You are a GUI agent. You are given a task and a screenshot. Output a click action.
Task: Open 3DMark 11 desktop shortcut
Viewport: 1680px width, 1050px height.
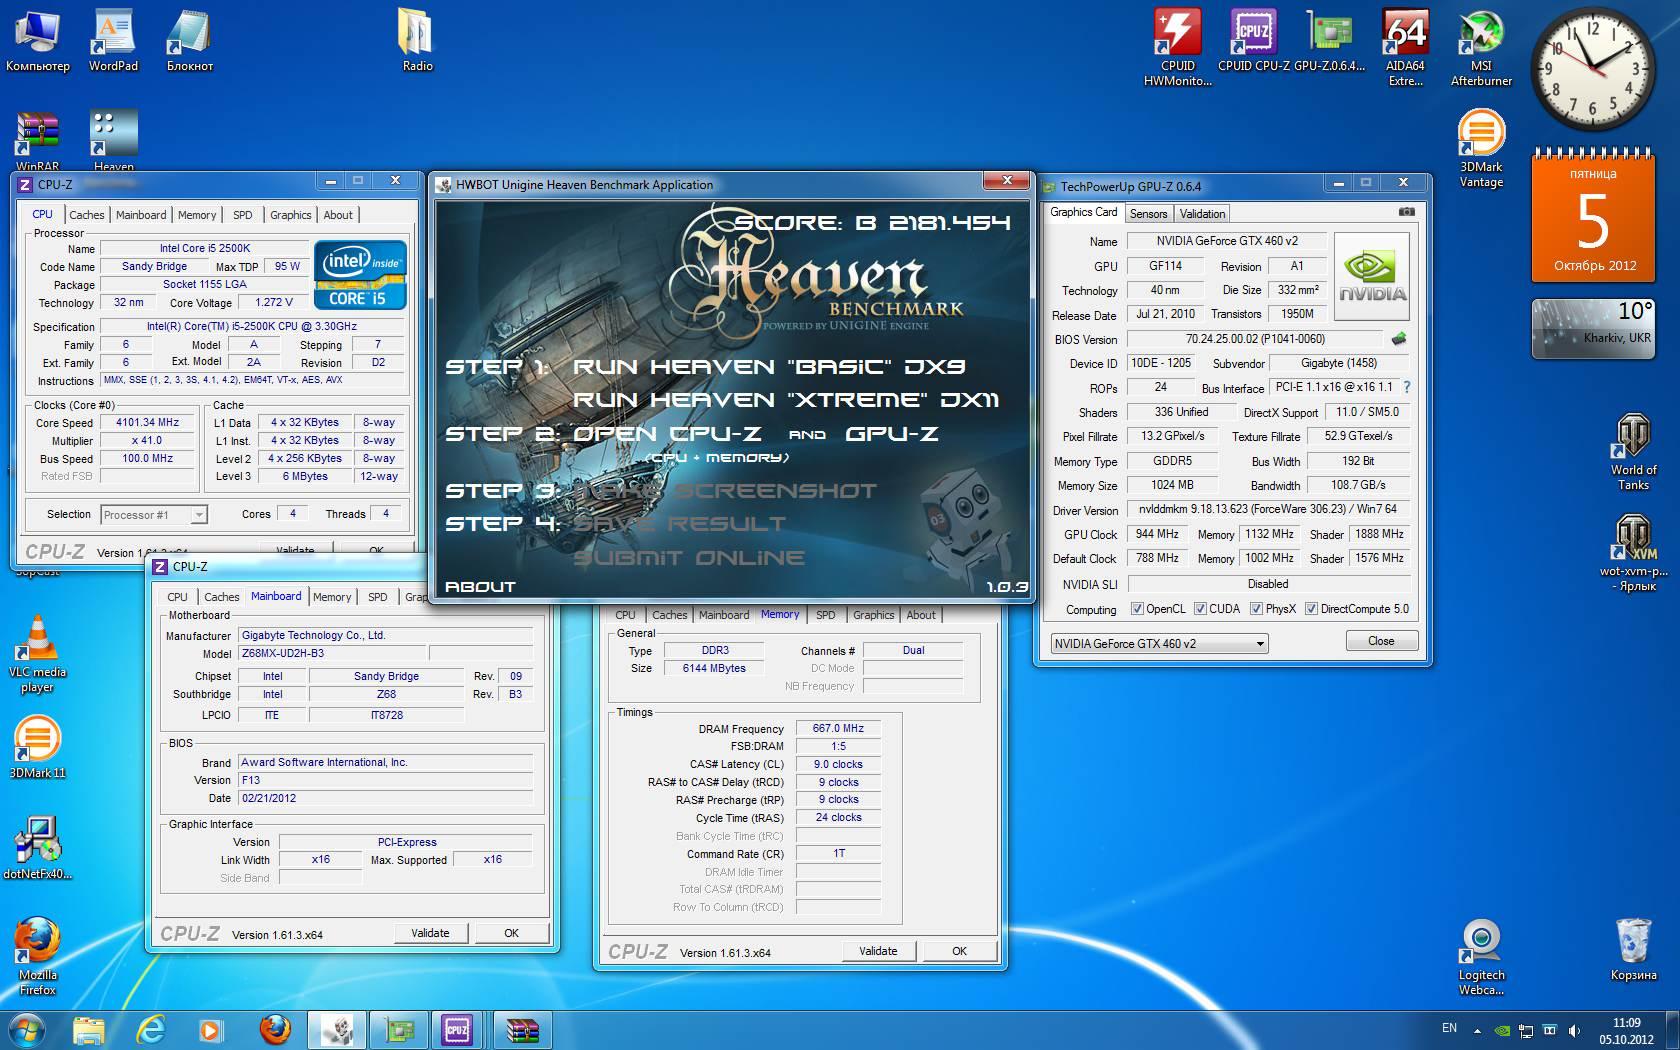[x=37, y=747]
